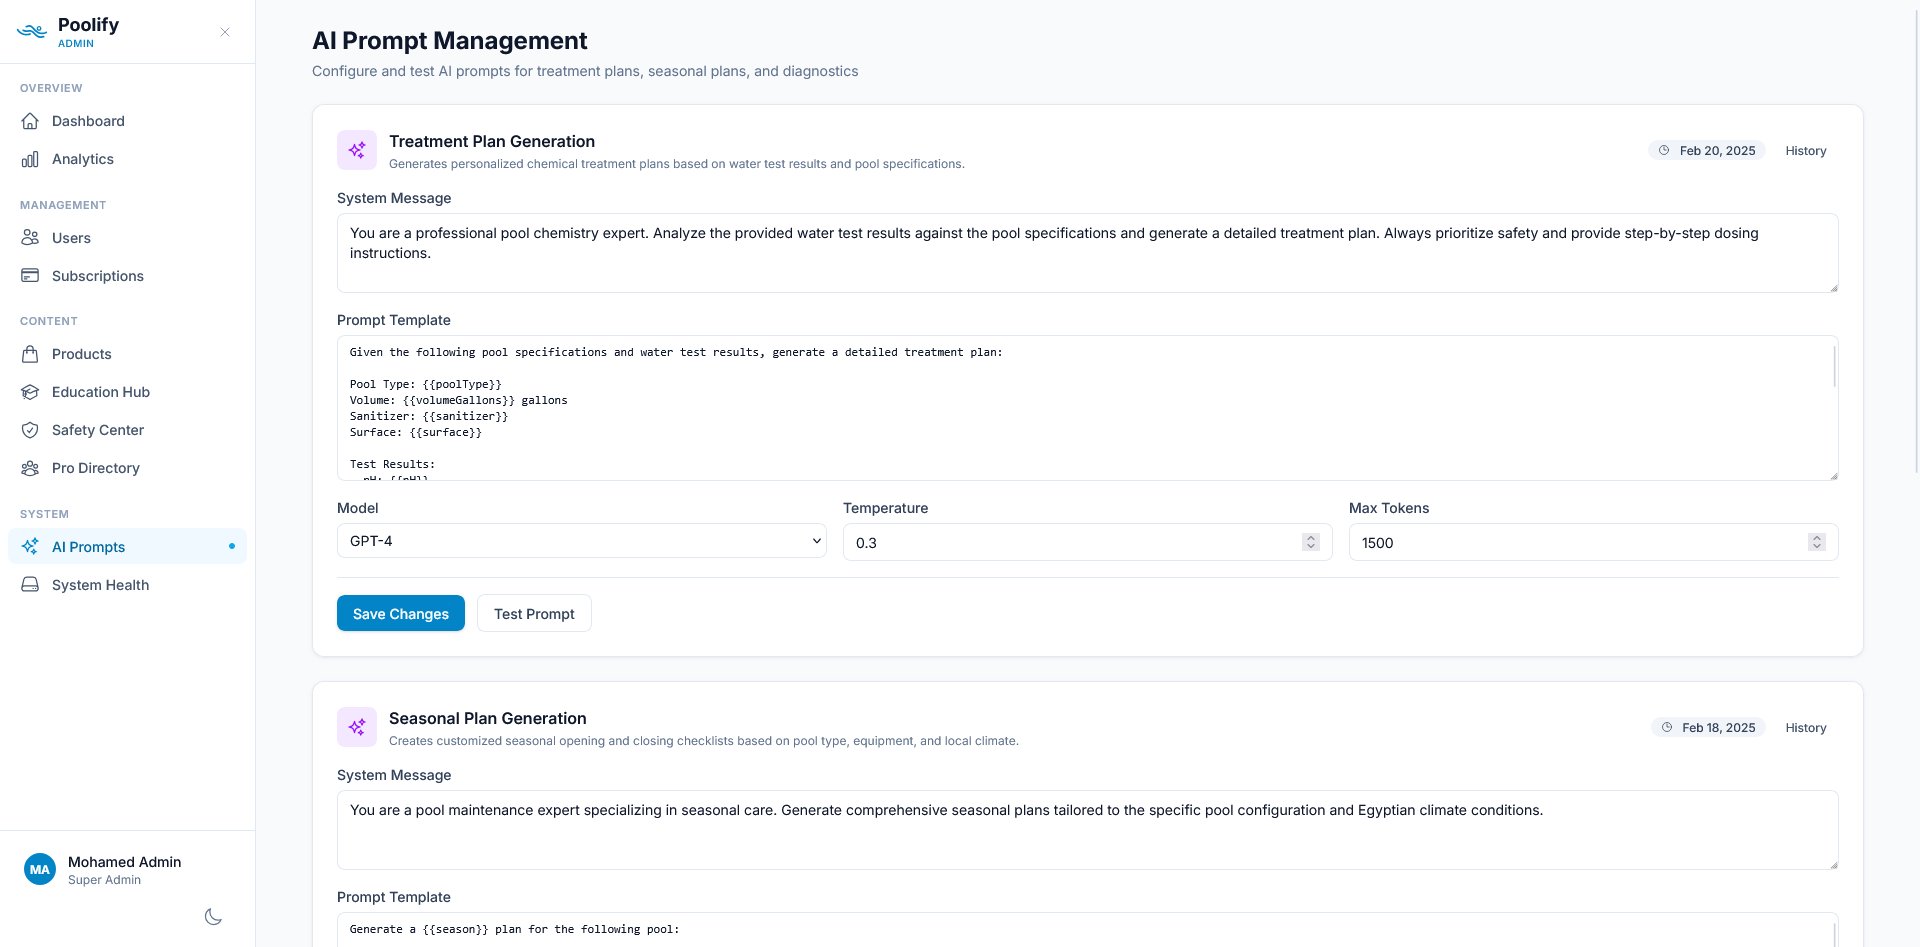This screenshot has width=1920, height=947.
Task: Select the Analytics sidebar icon
Action: pos(31,159)
